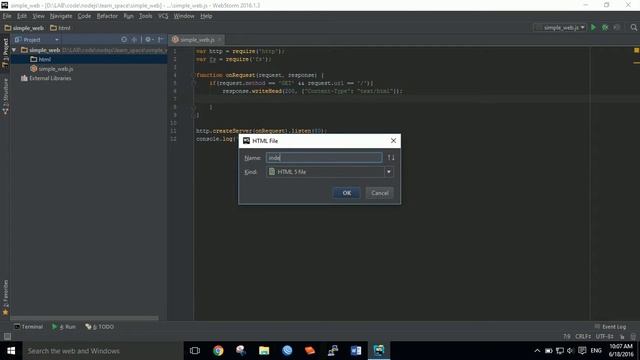Click volume speaker icon in system tray
Screen dimensions: 640x360
click(x=570, y=351)
